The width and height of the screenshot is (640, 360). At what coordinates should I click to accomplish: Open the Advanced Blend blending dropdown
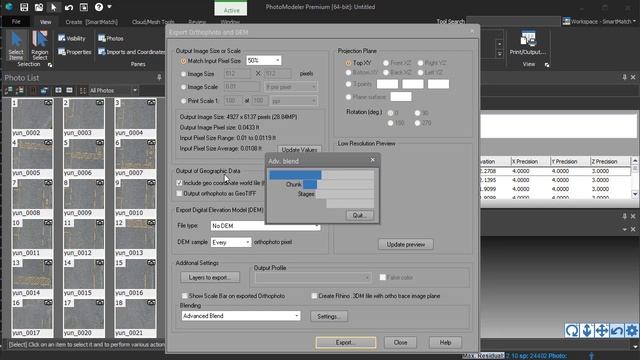241,316
